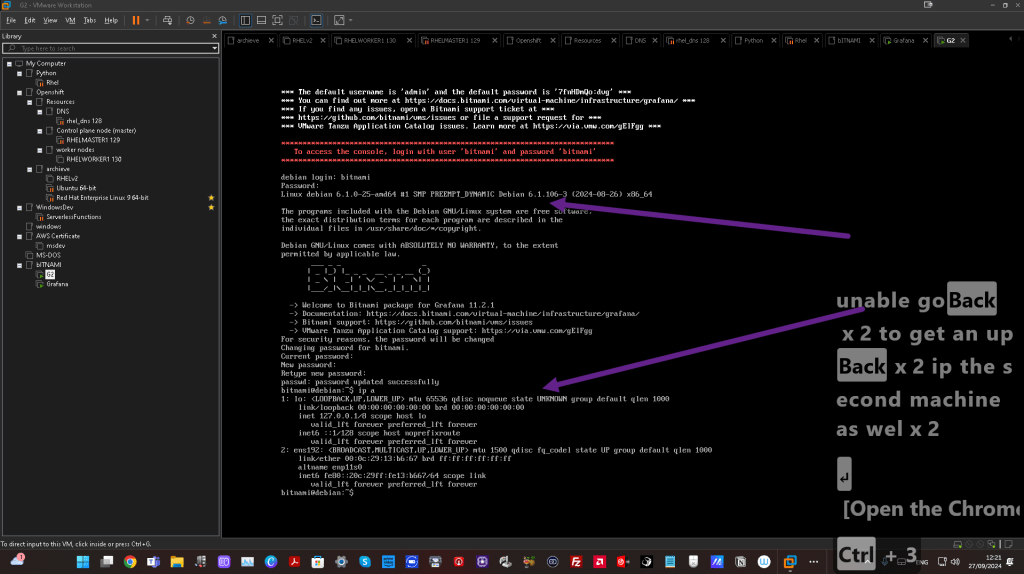Switch to the archieve tab
This screenshot has width=1024, height=574.
248,40
